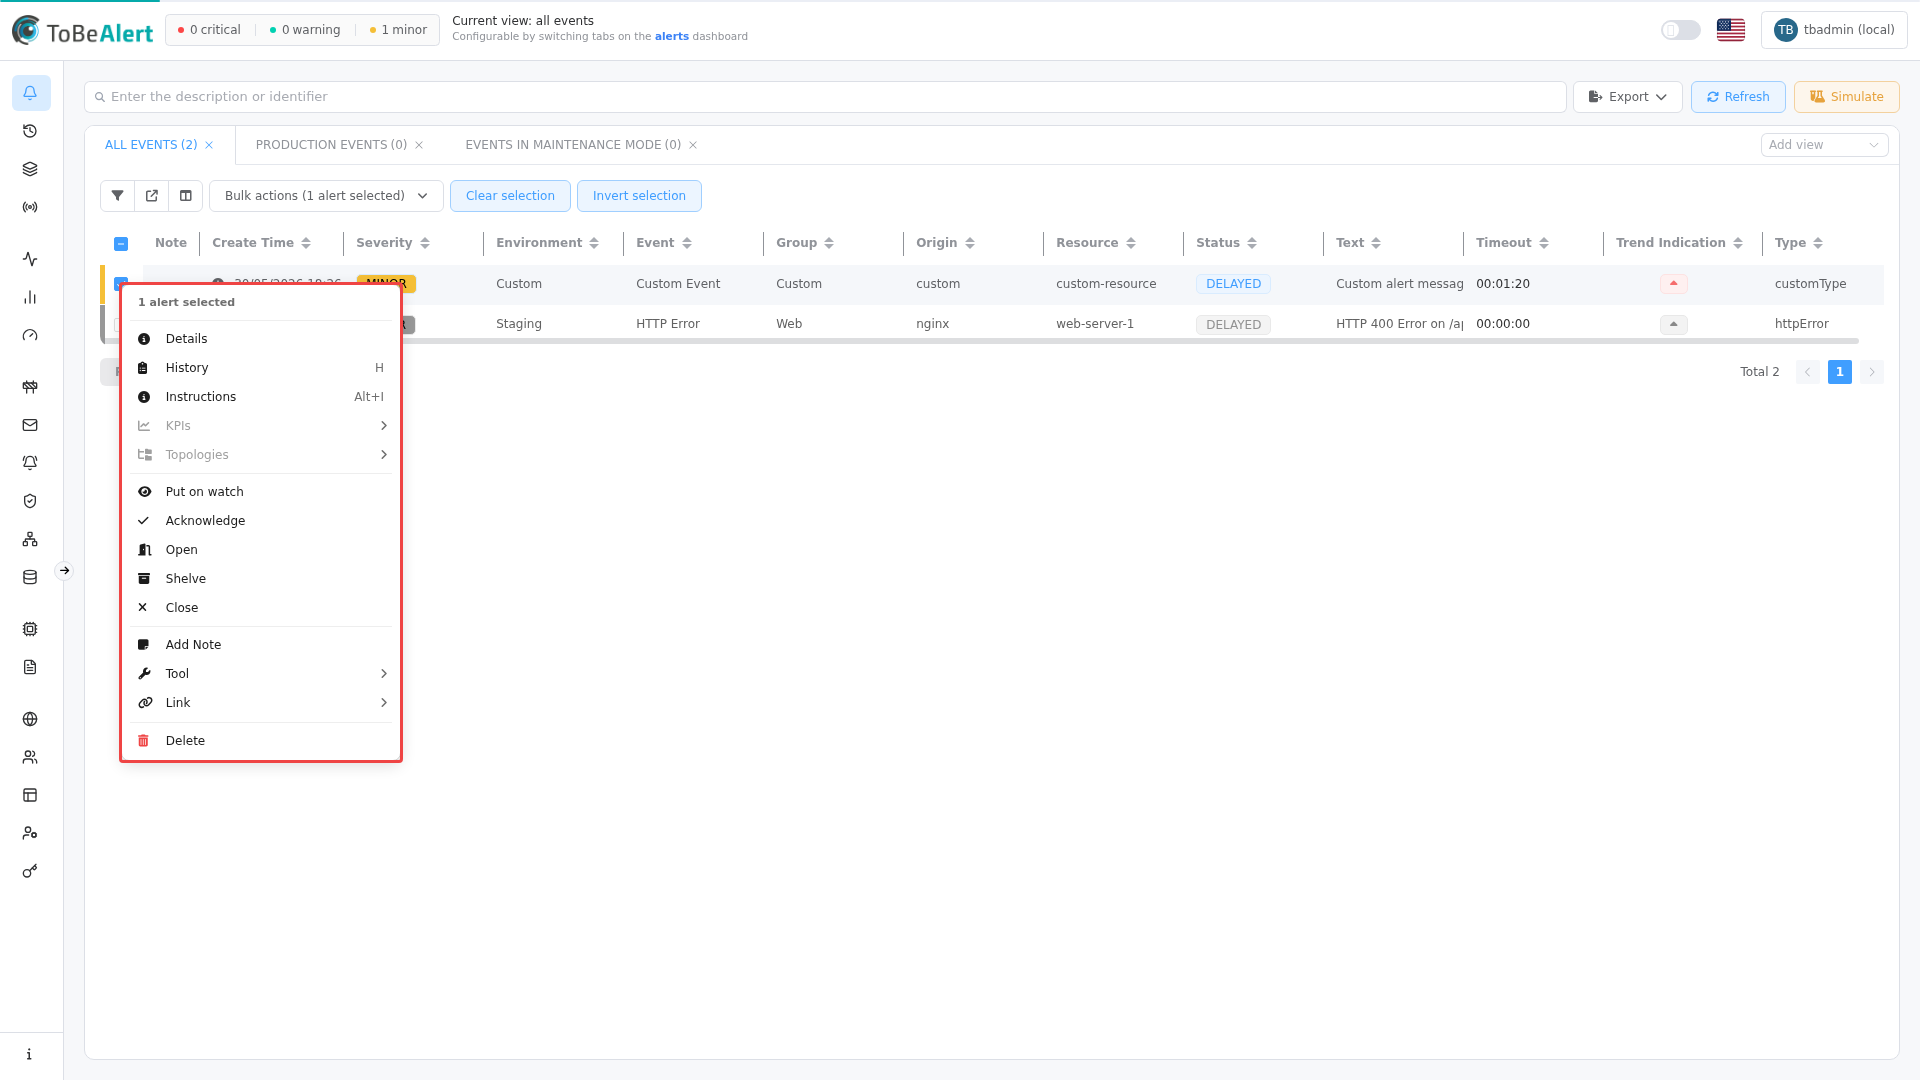
Task: Toggle the theme switch in header
Action: point(1681,30)
